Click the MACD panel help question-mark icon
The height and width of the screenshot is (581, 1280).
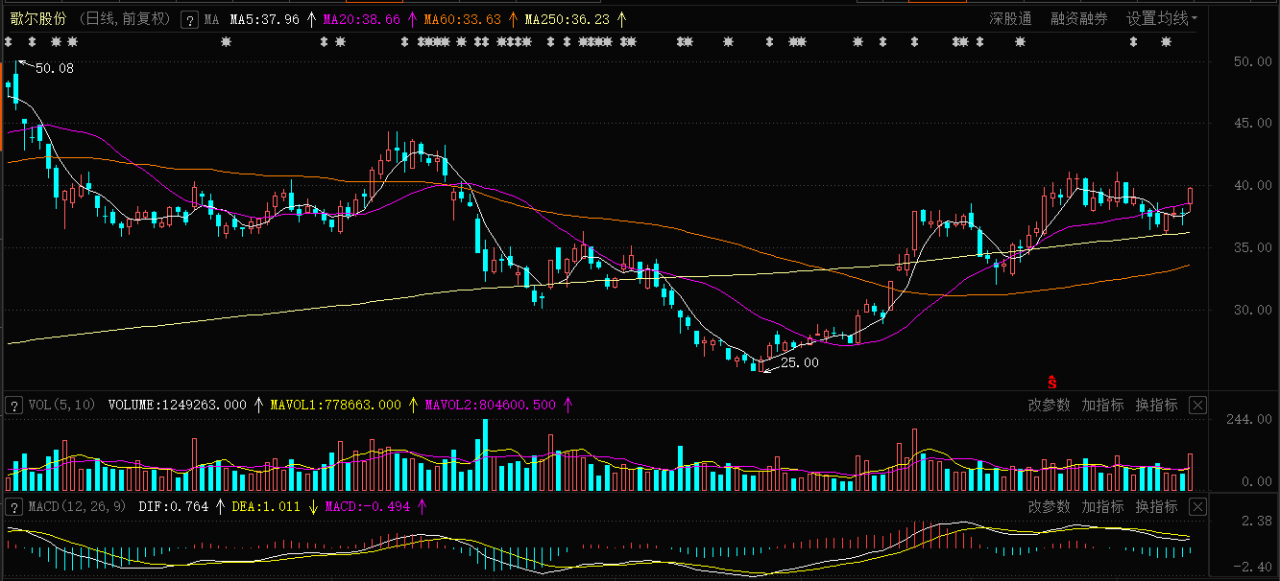[x=14, y=507]
